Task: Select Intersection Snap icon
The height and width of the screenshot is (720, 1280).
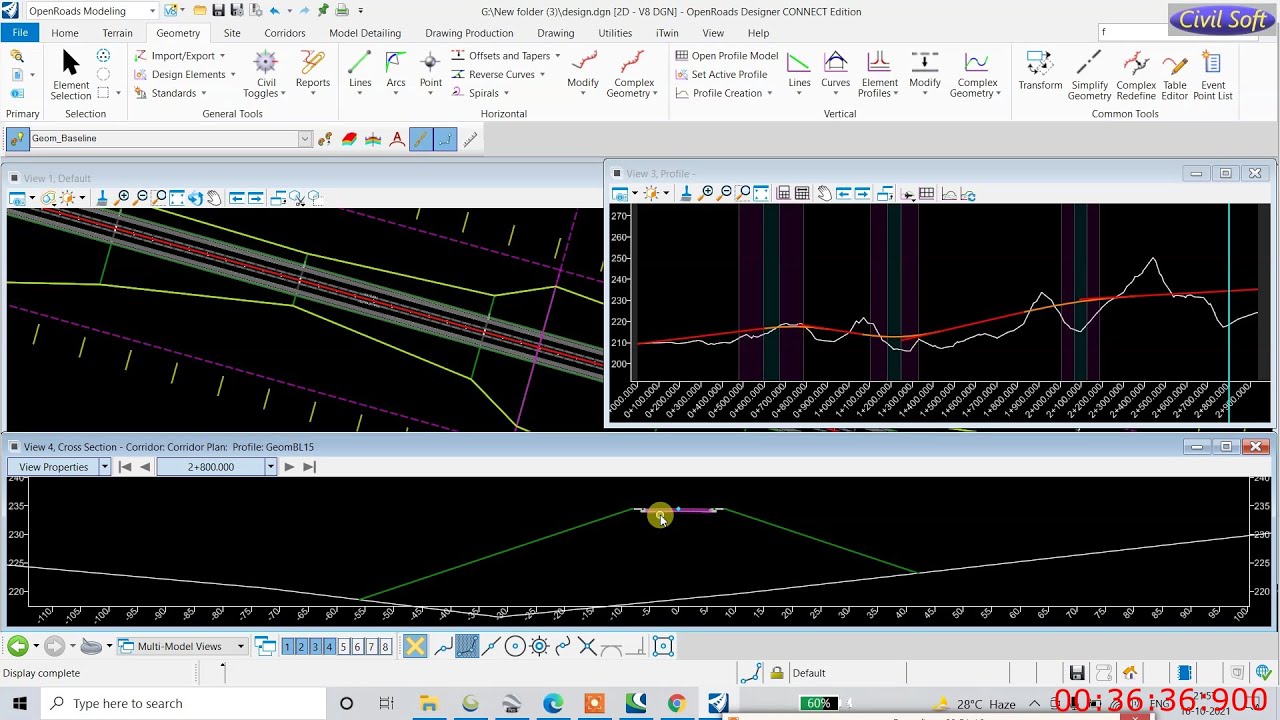Action: [586, 646]
